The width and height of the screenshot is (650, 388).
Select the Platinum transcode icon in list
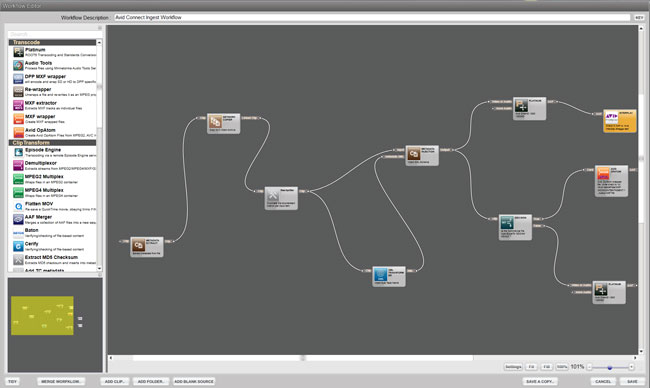point(18,52)
